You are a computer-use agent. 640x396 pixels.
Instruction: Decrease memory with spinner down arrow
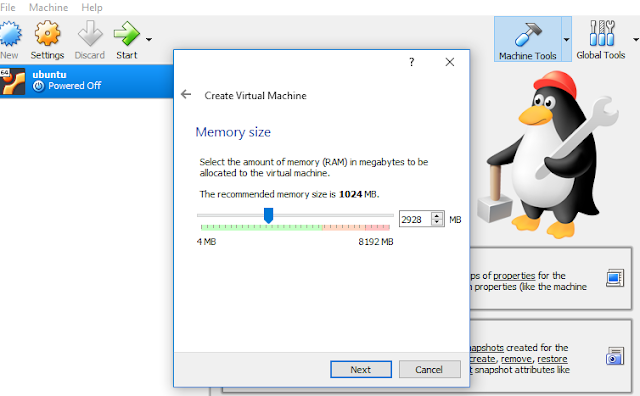(x=437, y=223)
